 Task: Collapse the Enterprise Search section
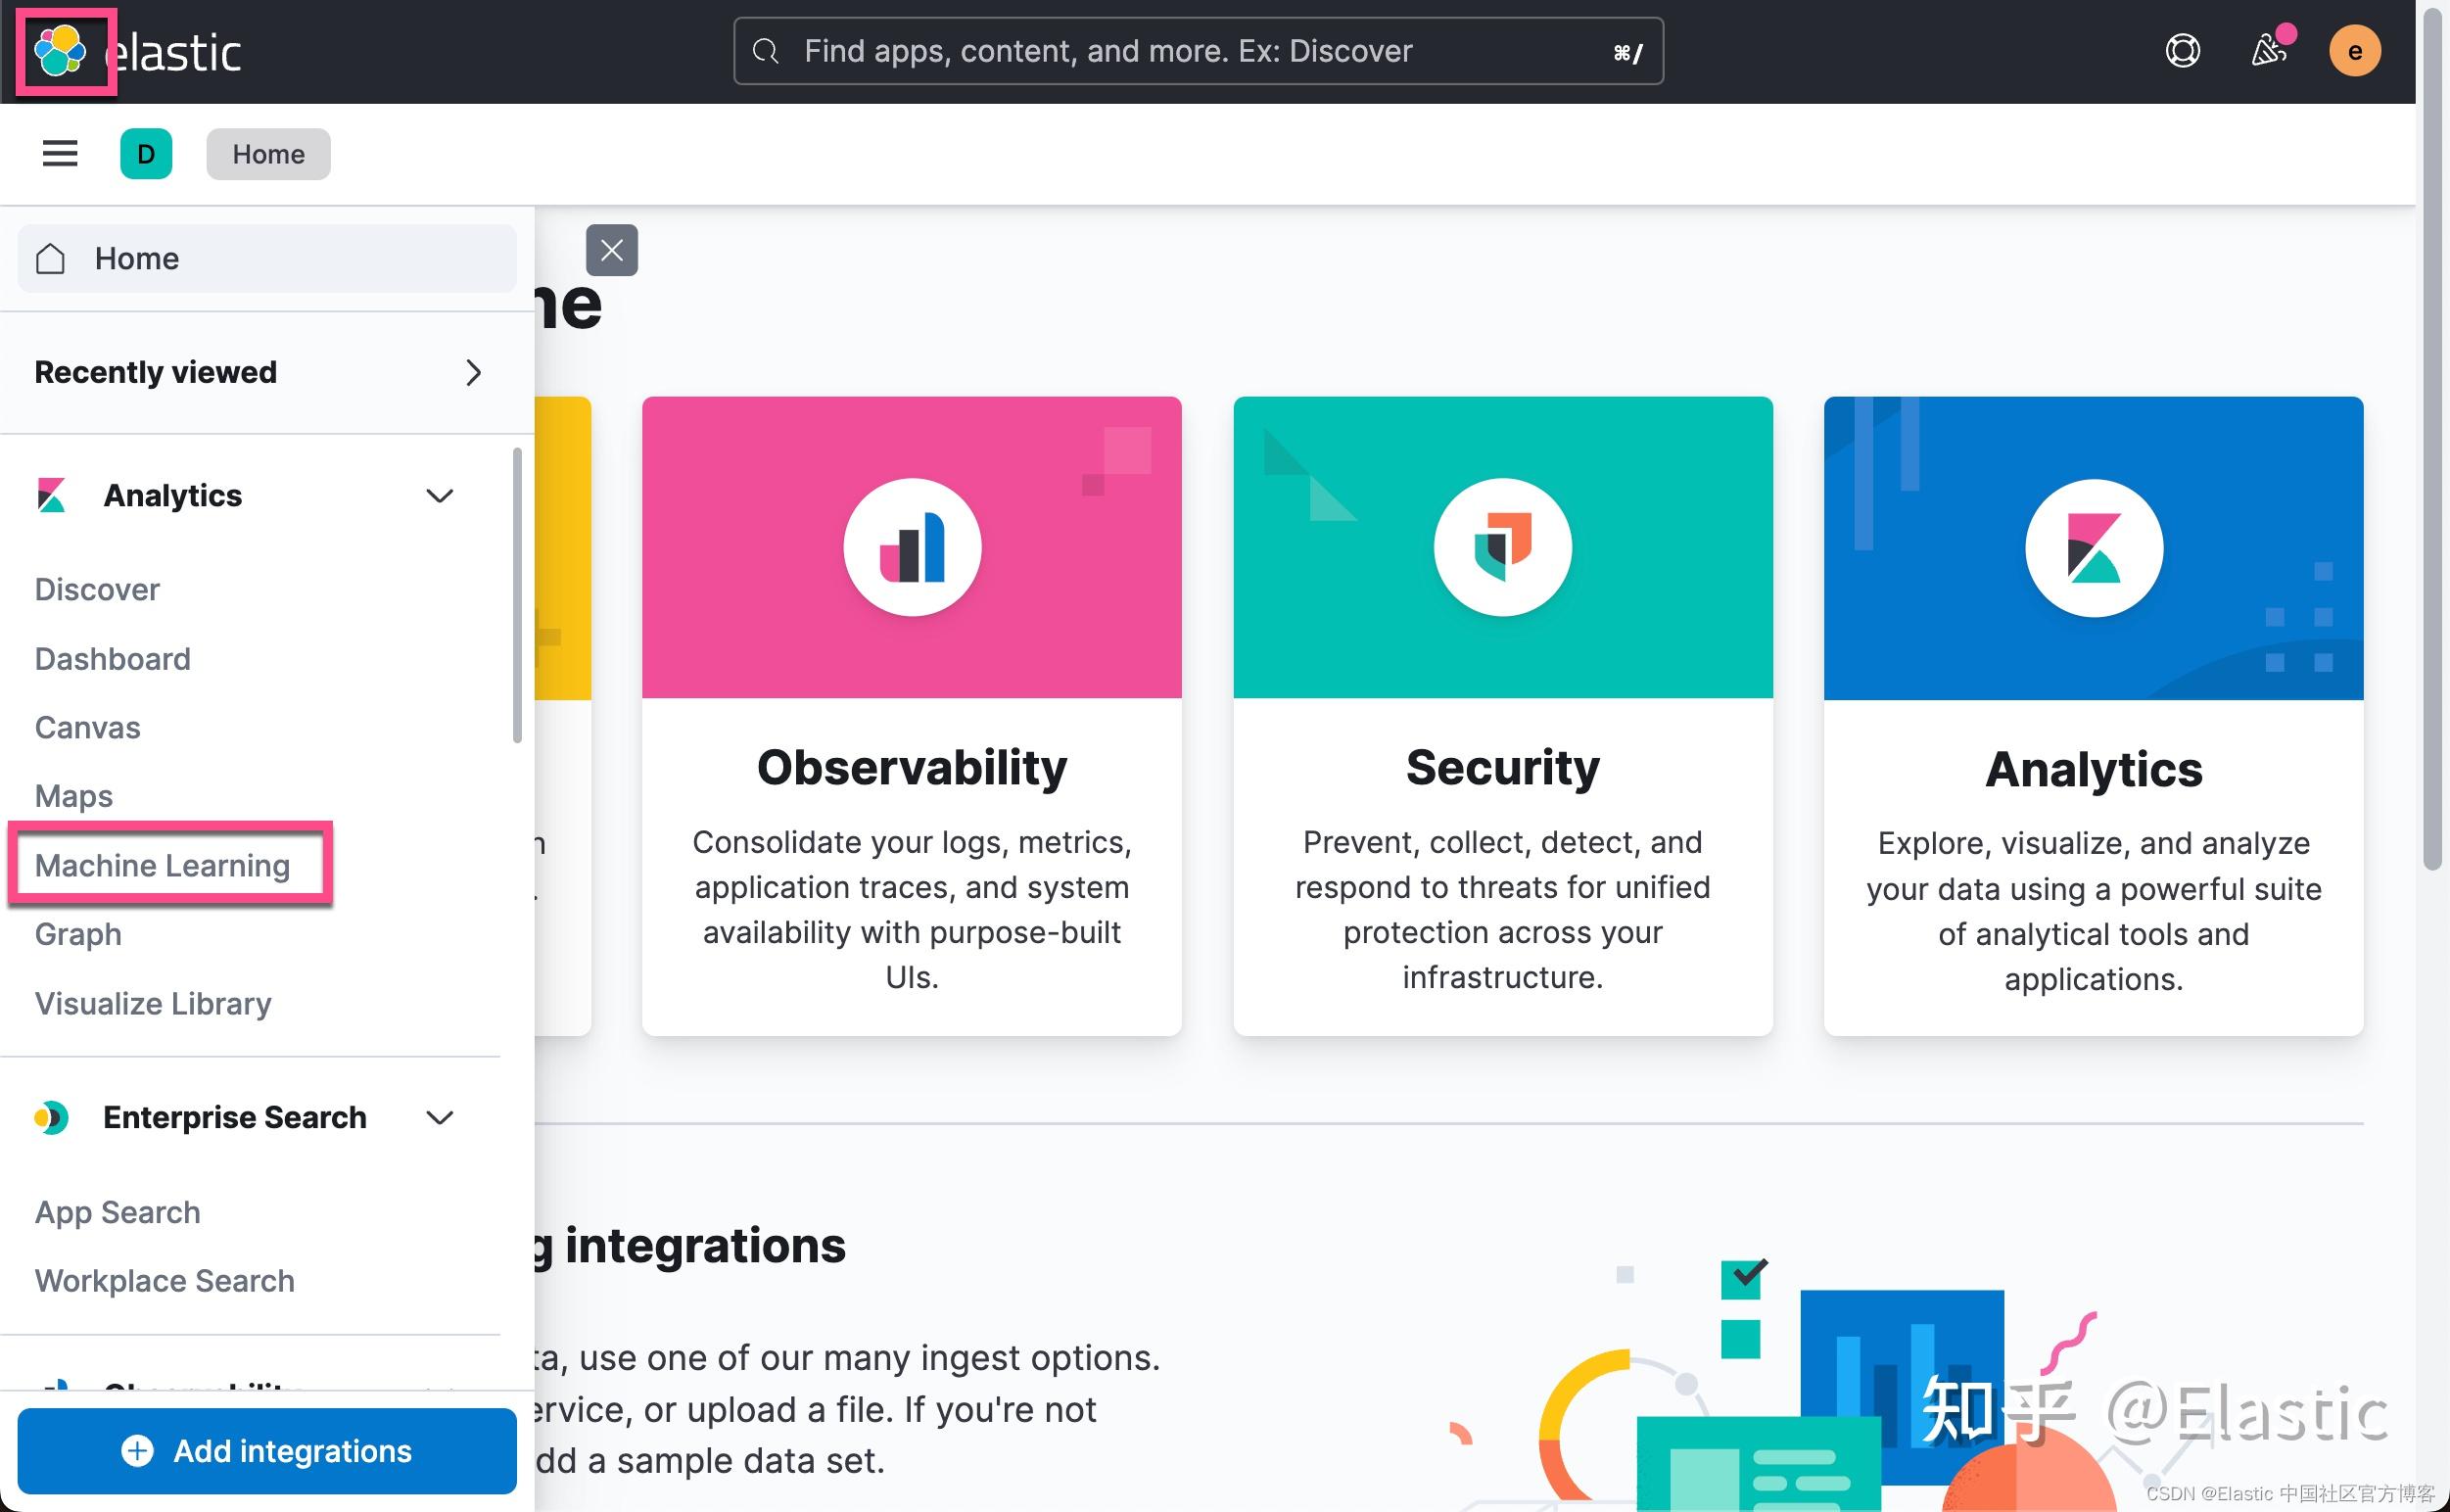[440, 1117]
